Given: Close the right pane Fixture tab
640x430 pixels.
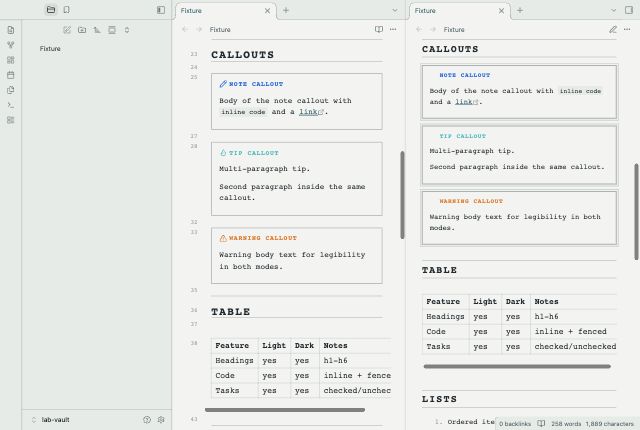Looking at the screenshot, I should click(501, 11).
